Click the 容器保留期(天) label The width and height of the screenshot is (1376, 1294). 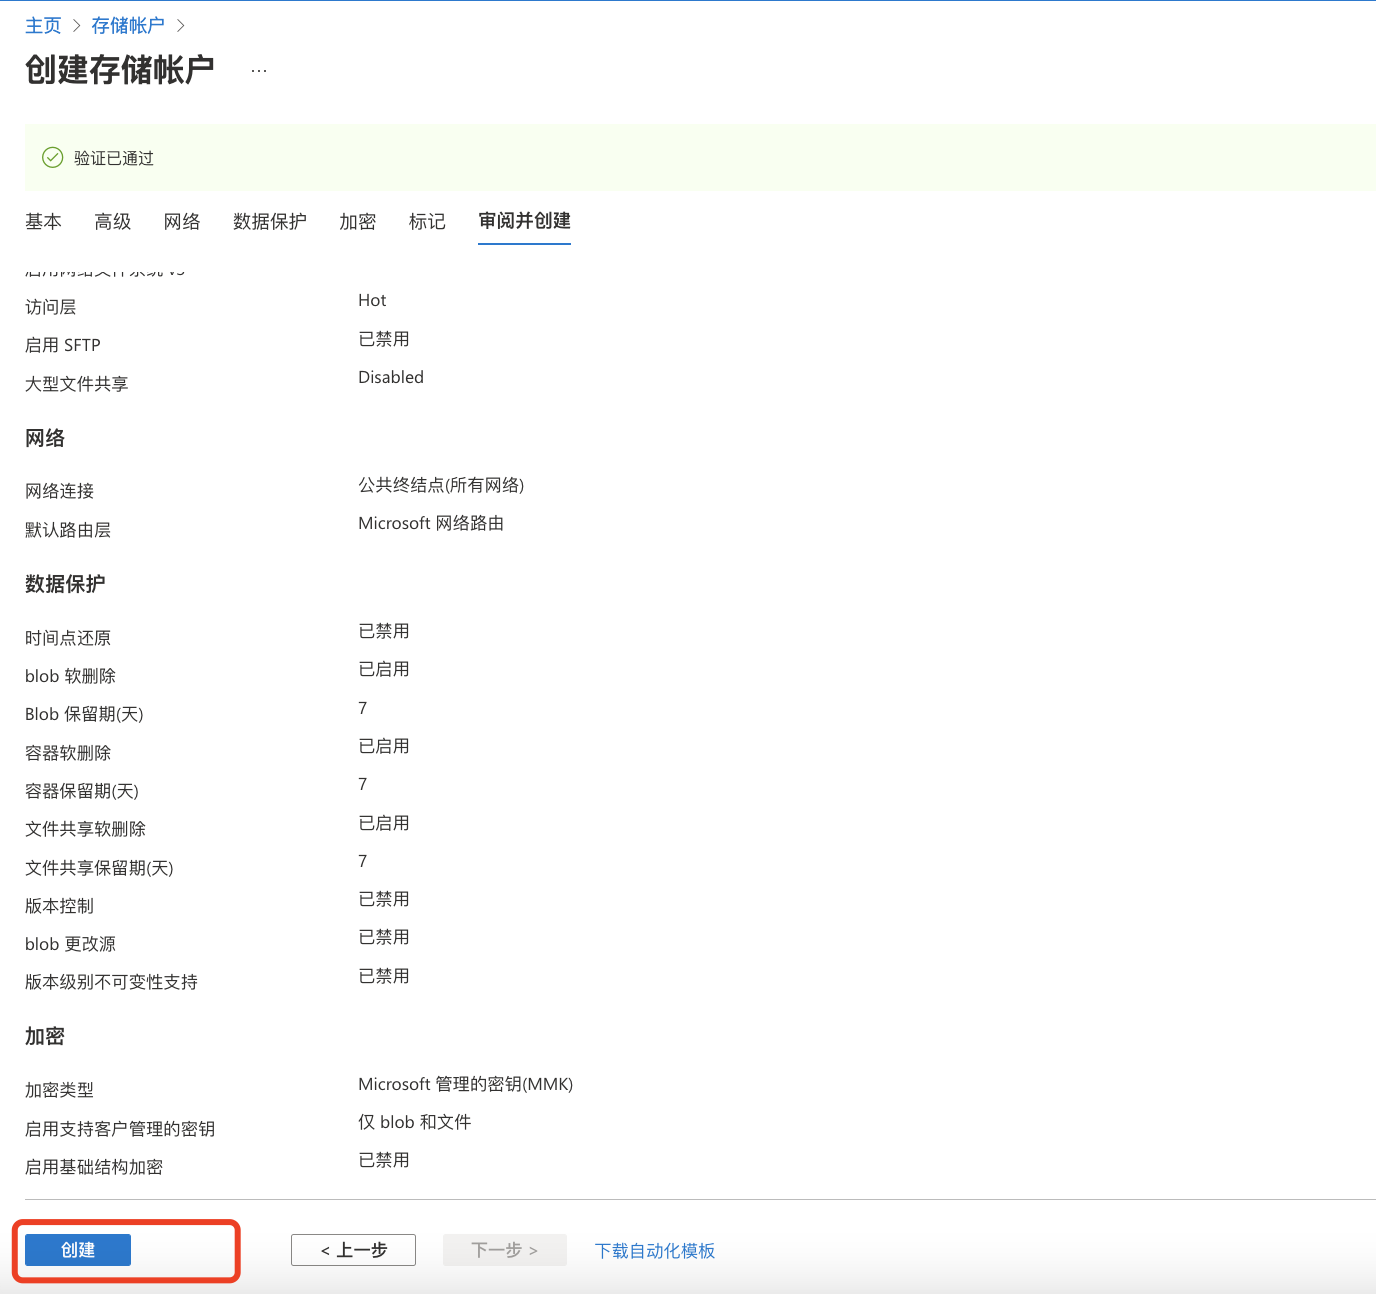pos(82,791)
